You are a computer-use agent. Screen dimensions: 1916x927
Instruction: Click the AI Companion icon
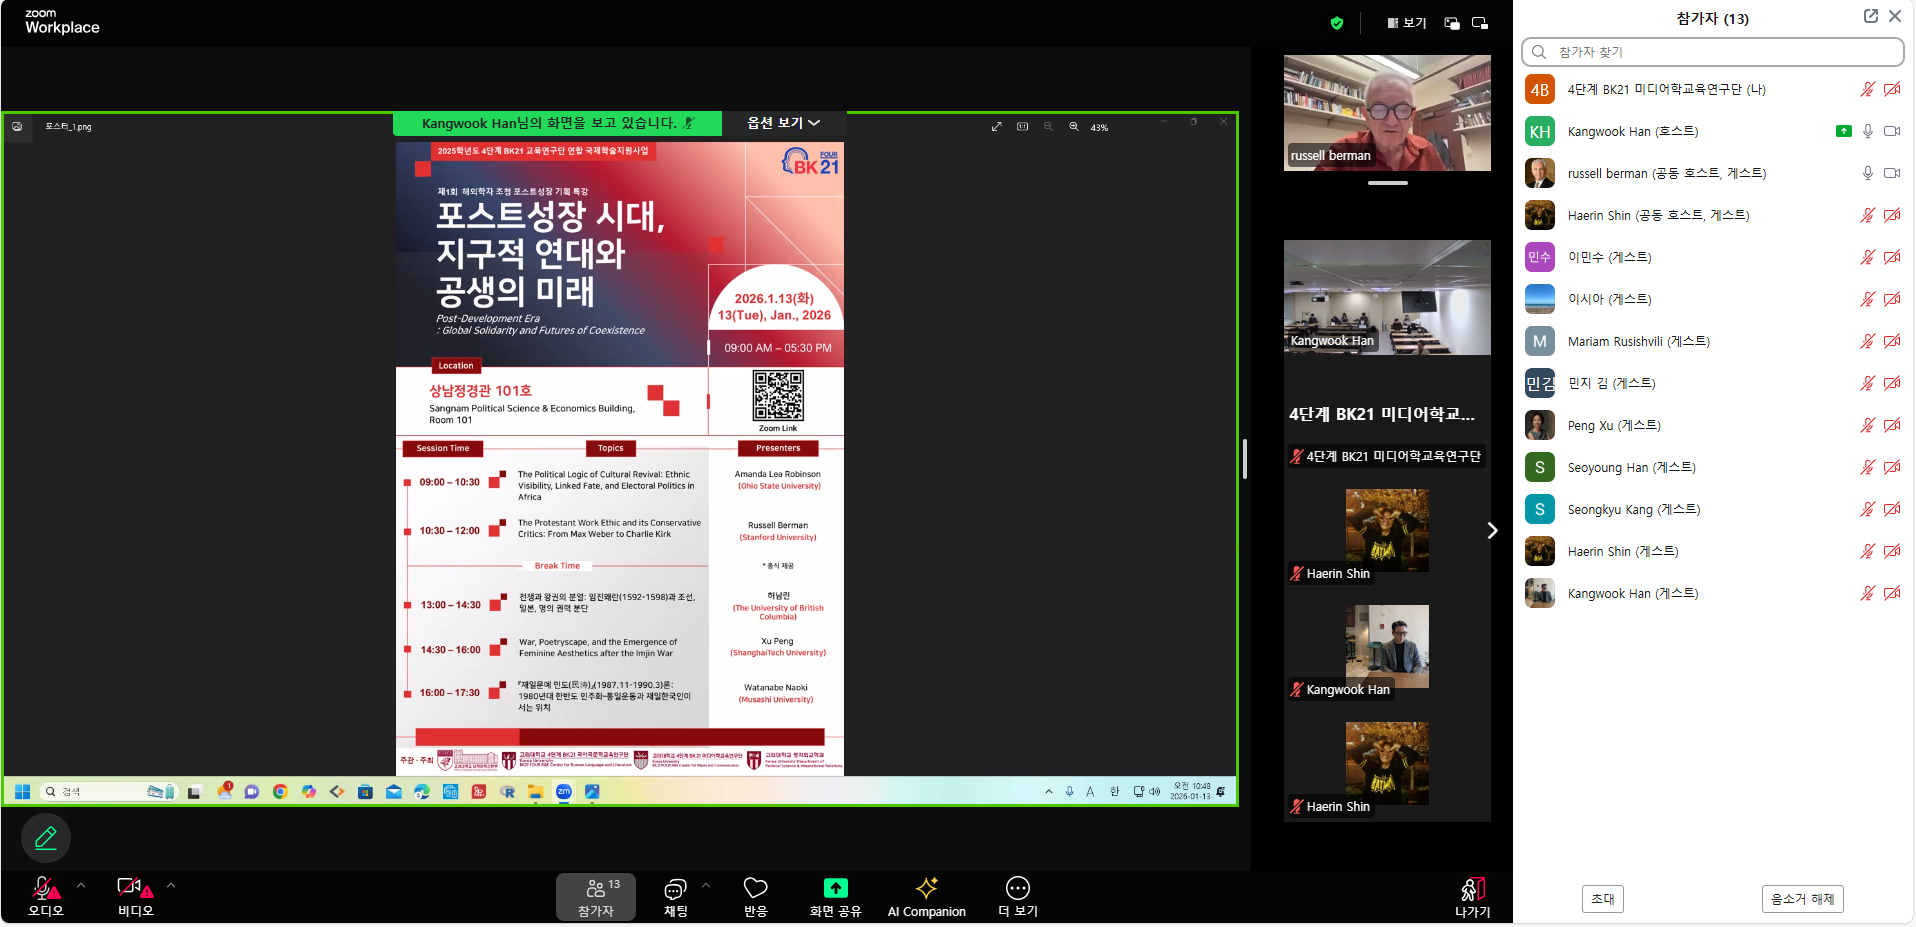926,888
